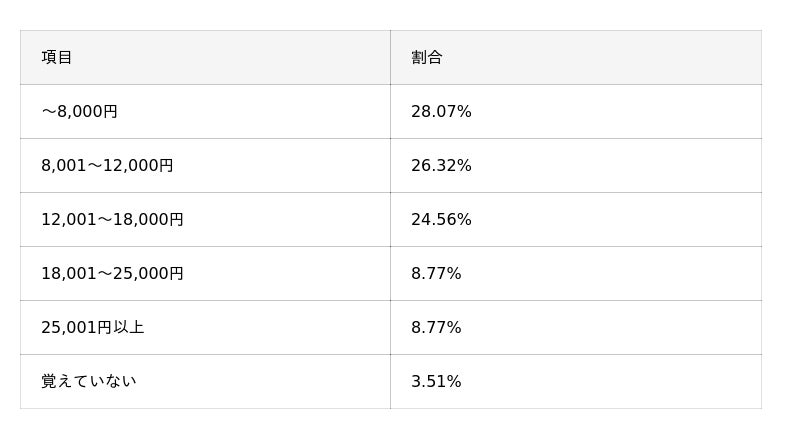This screenshot has width=800, height=439.
Task: Click 8.77% in the 25,001円以上 row
Action: tap(436, 328)
